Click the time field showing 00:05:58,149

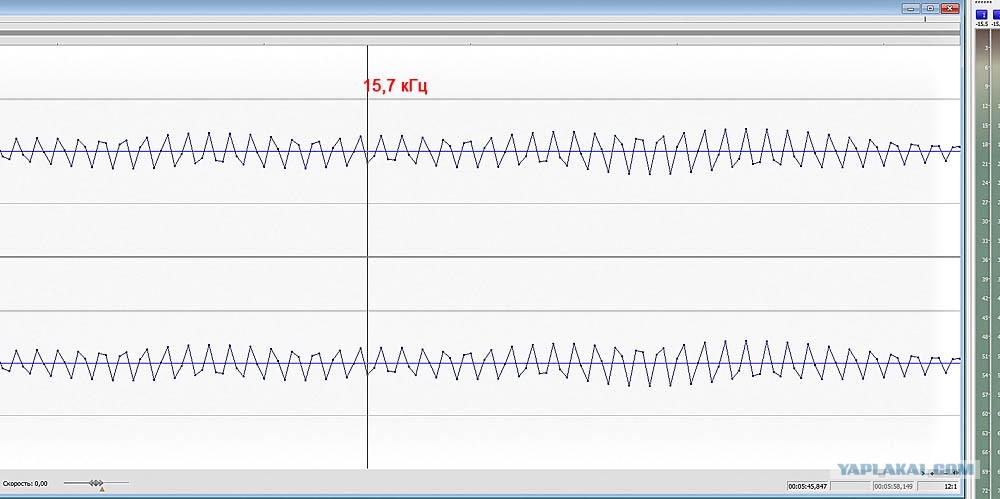click(x=894, y=486)
